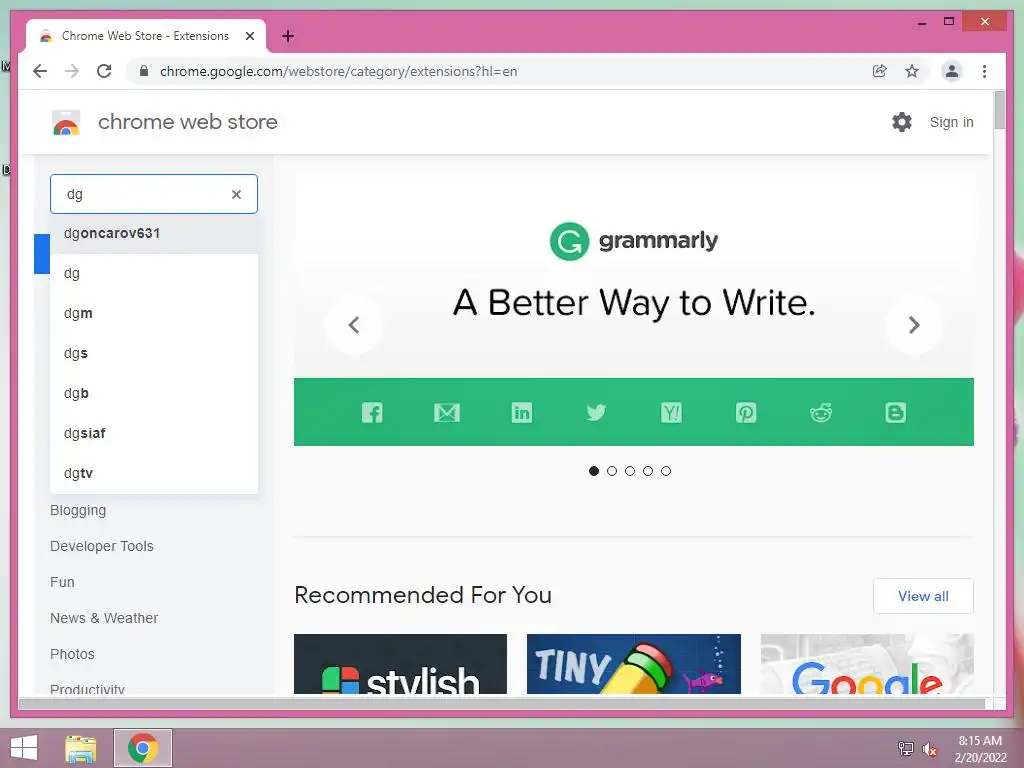1024x768 pixels.
Task: Open Photos category
Action: (x=72, y=654)
